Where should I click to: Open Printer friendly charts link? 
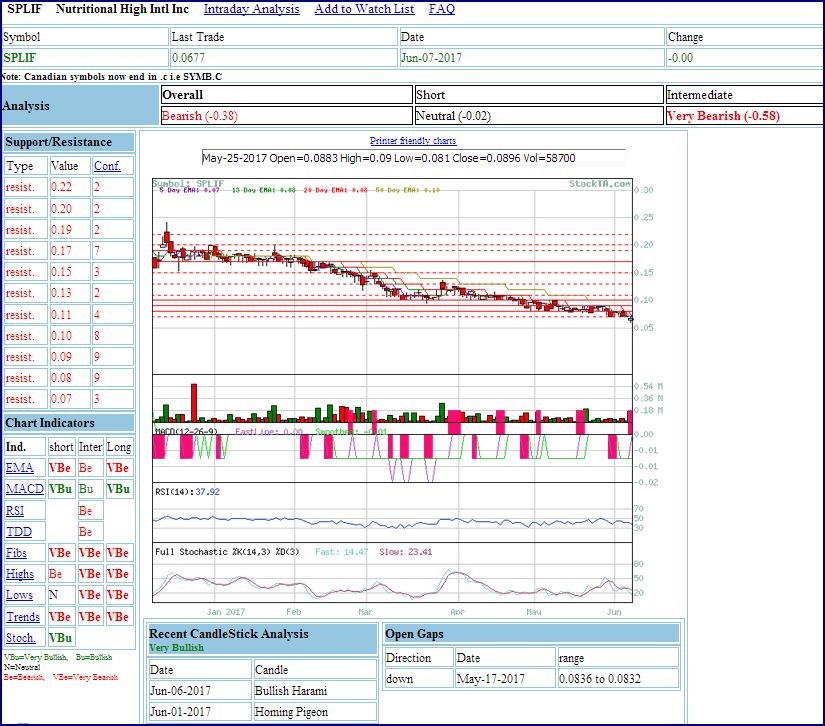click(x=413, y=141)
